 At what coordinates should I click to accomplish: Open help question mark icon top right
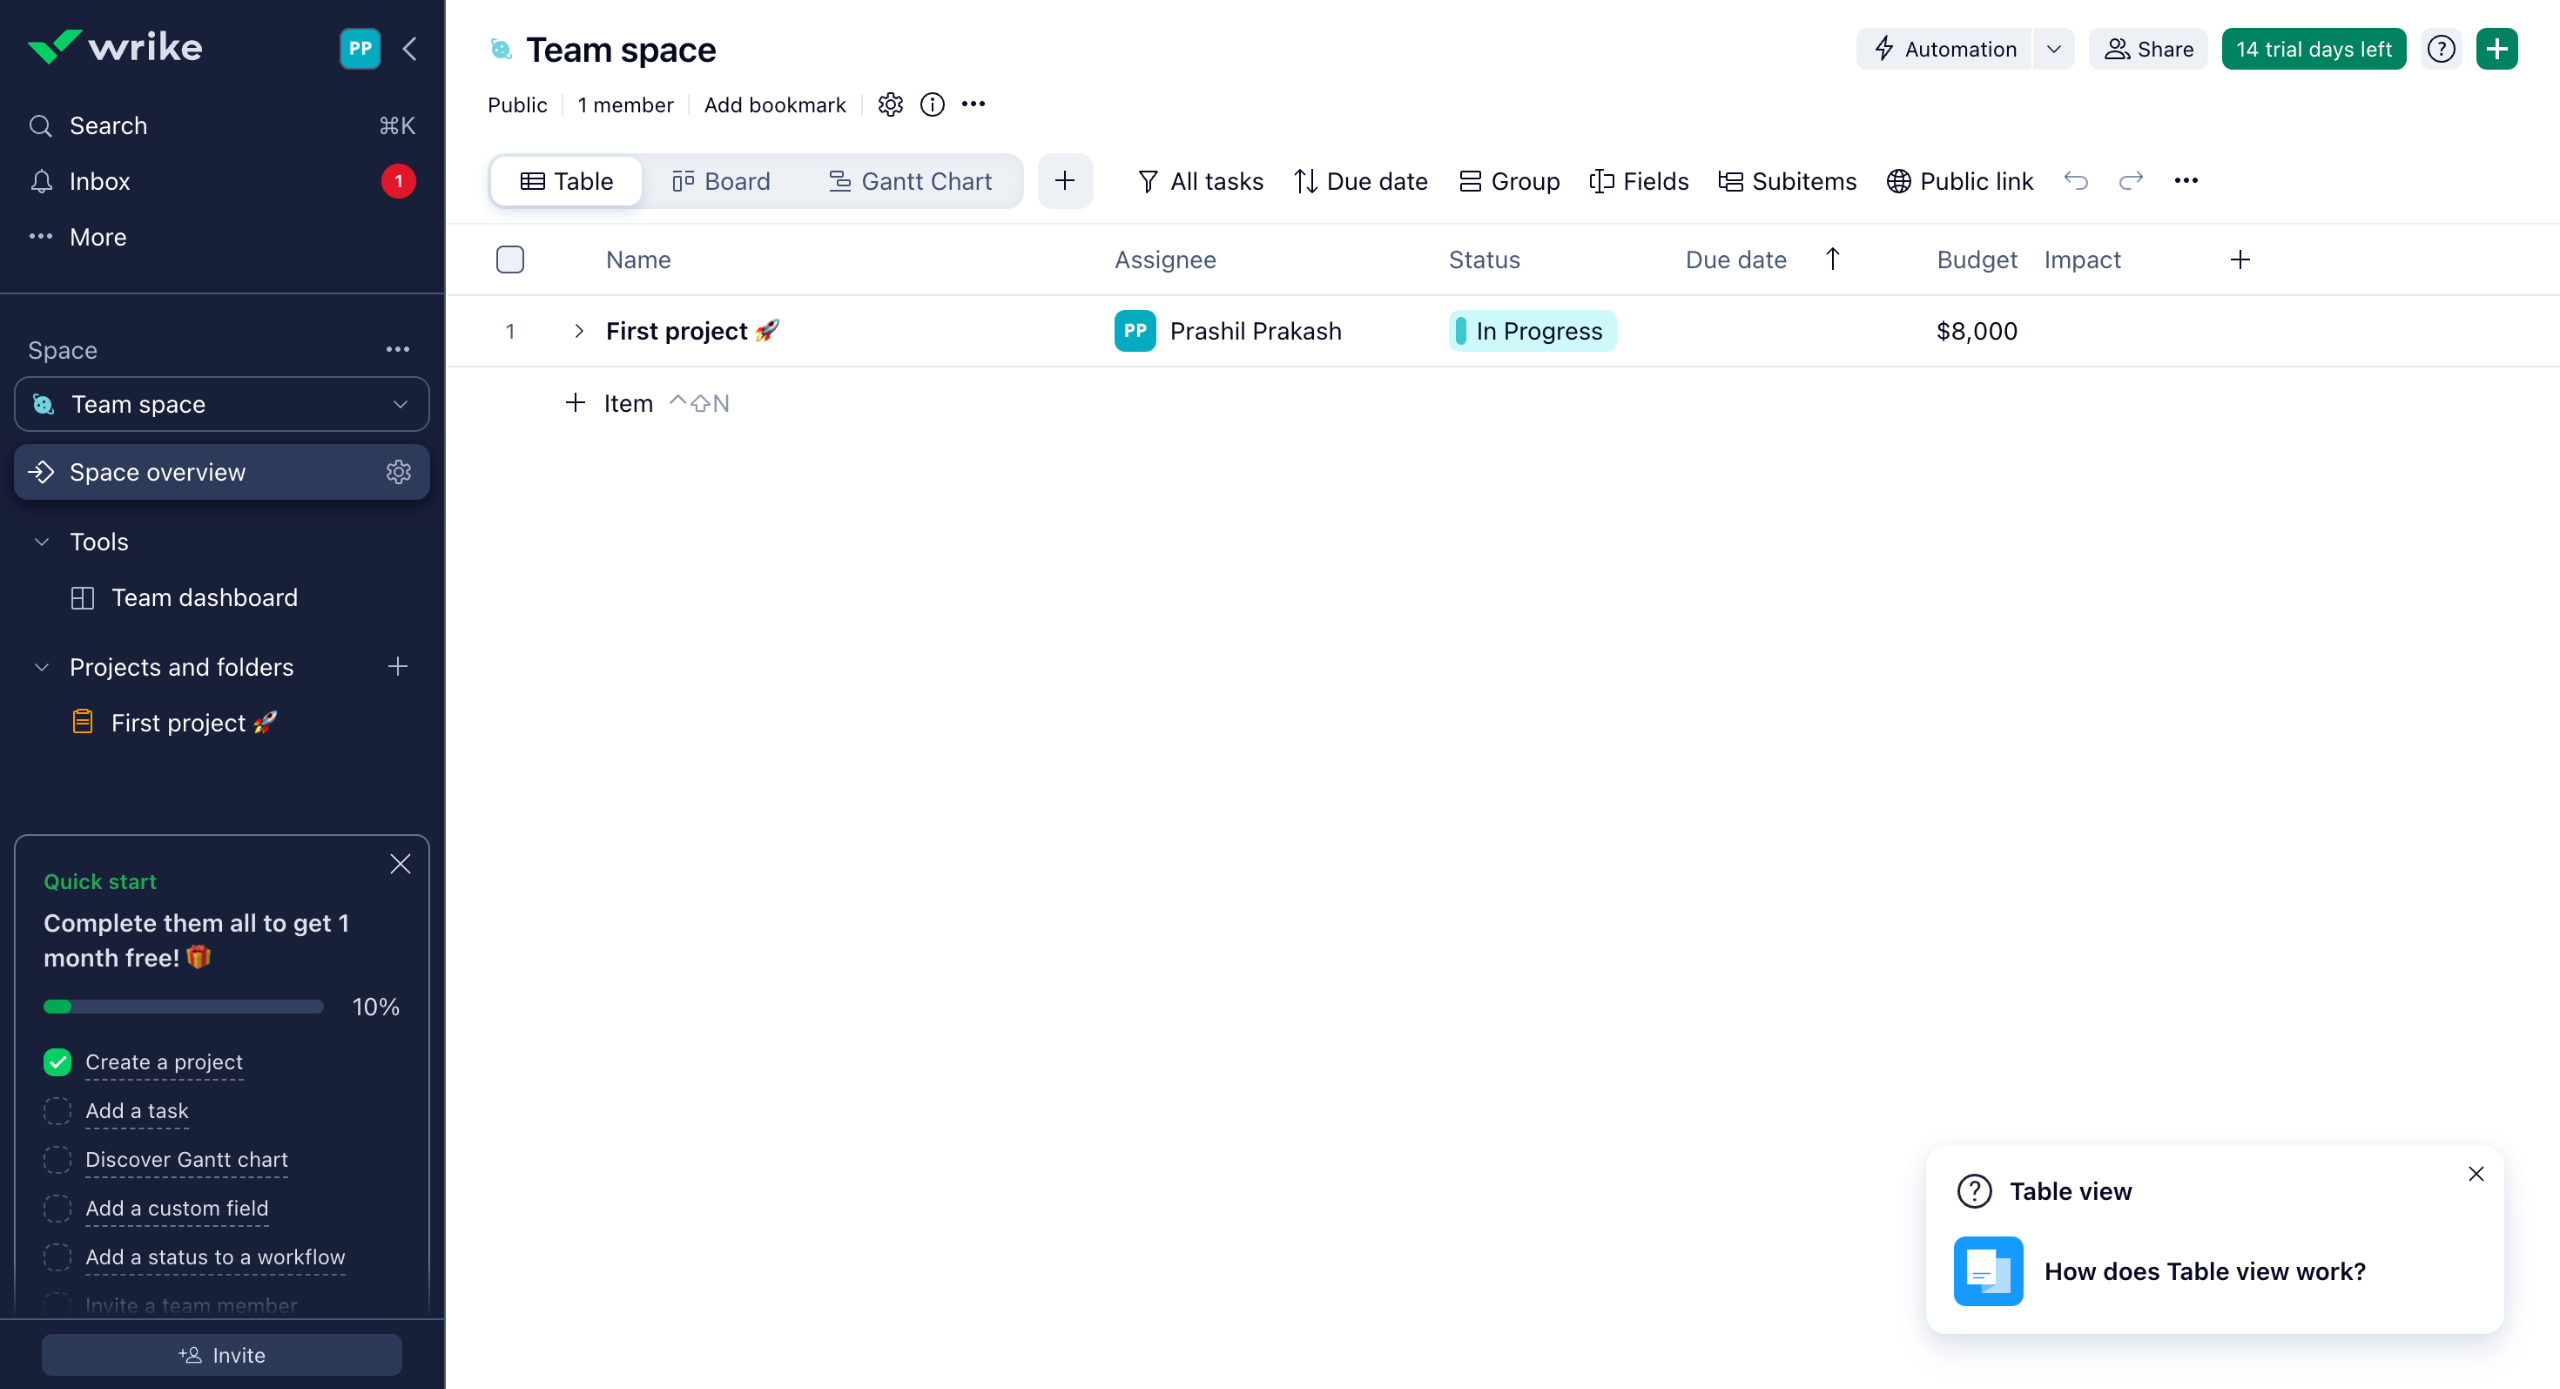[x=2441, y=49]
